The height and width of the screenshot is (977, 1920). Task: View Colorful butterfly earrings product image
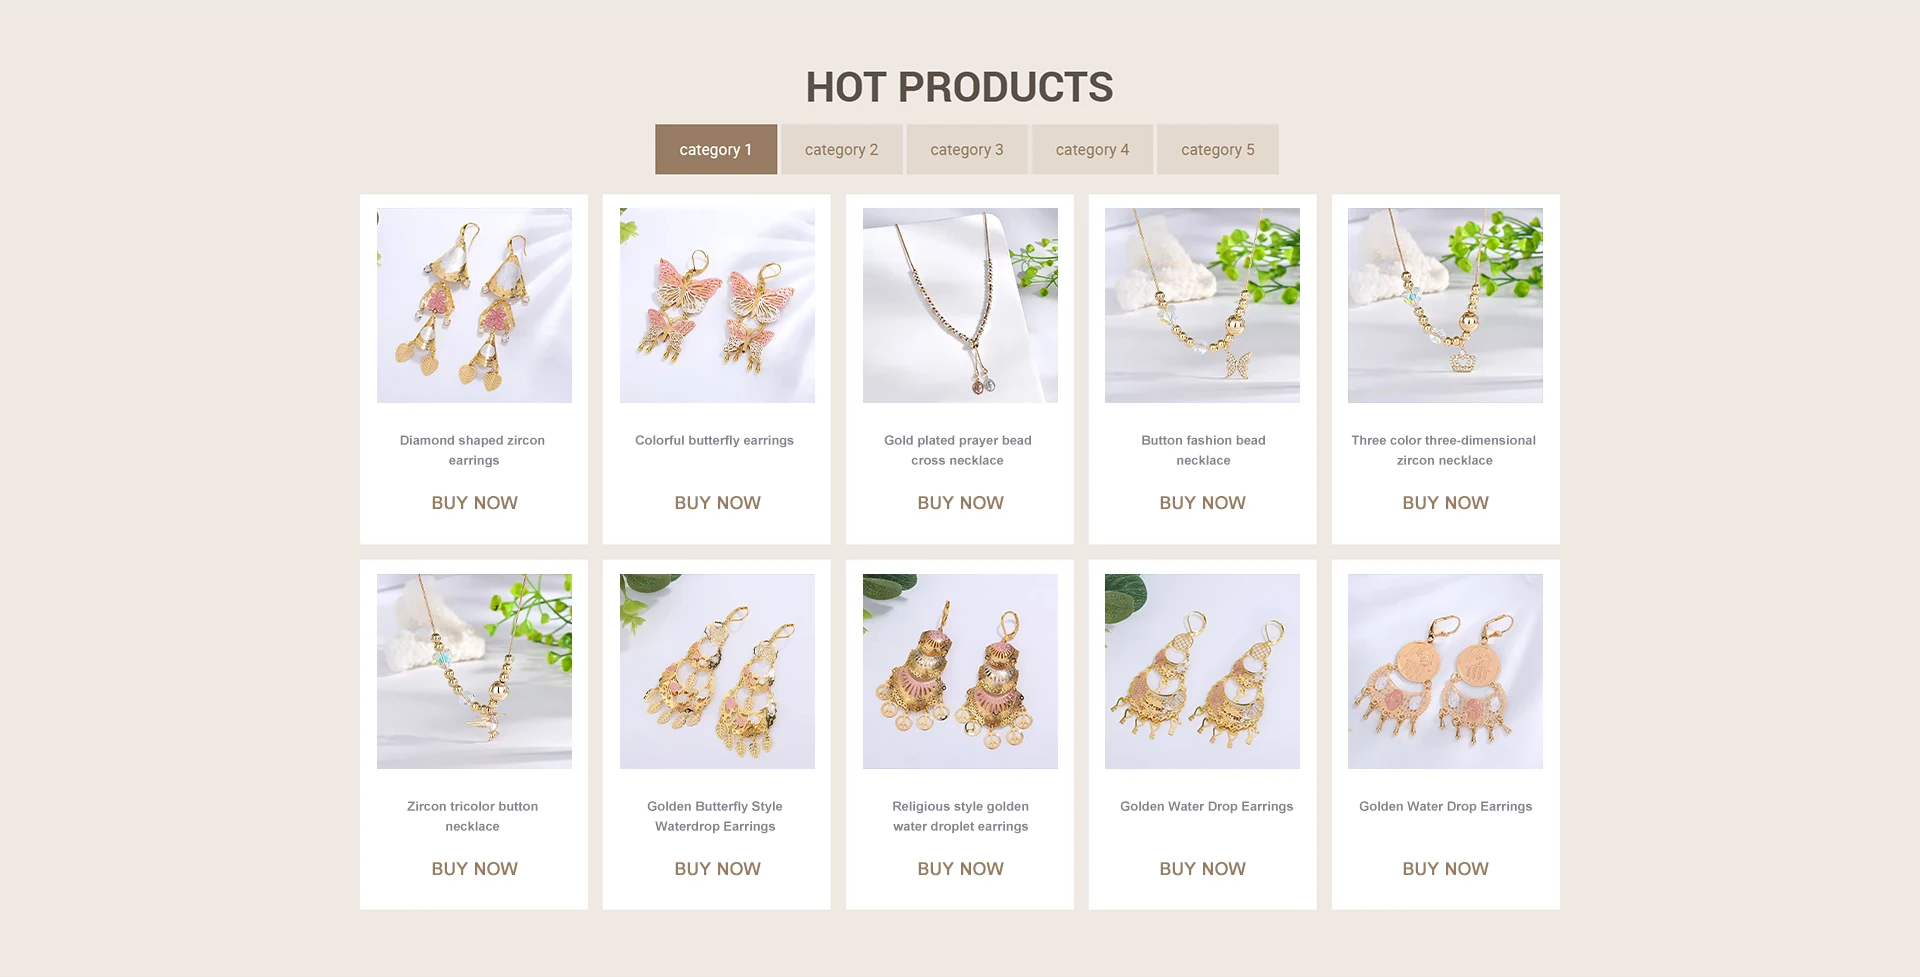[717, 305]
